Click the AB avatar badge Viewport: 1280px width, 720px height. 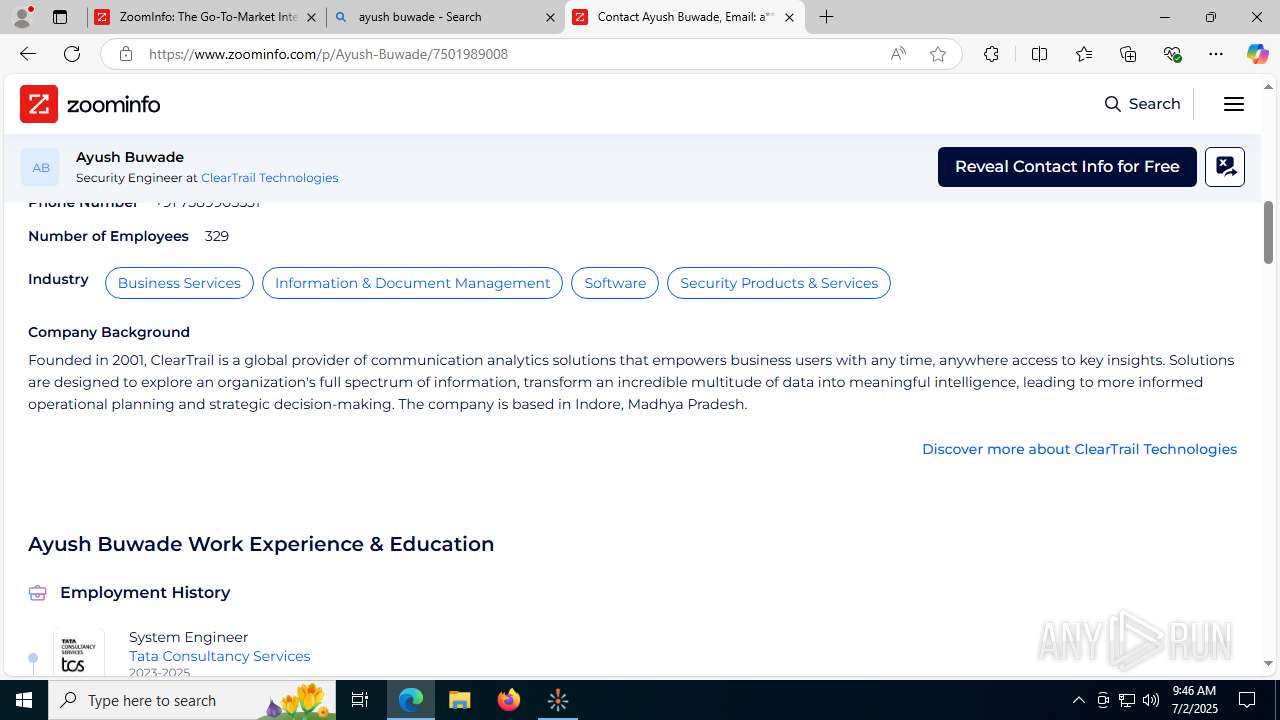tap(40, 167)
